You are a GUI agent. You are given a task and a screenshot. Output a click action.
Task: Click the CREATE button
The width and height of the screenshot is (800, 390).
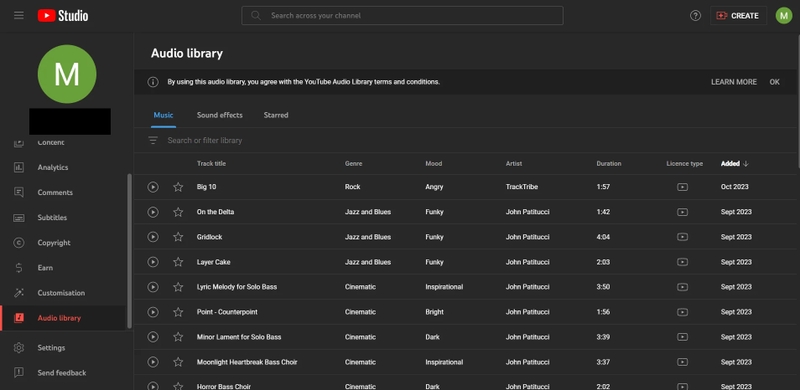pos(738,16)
